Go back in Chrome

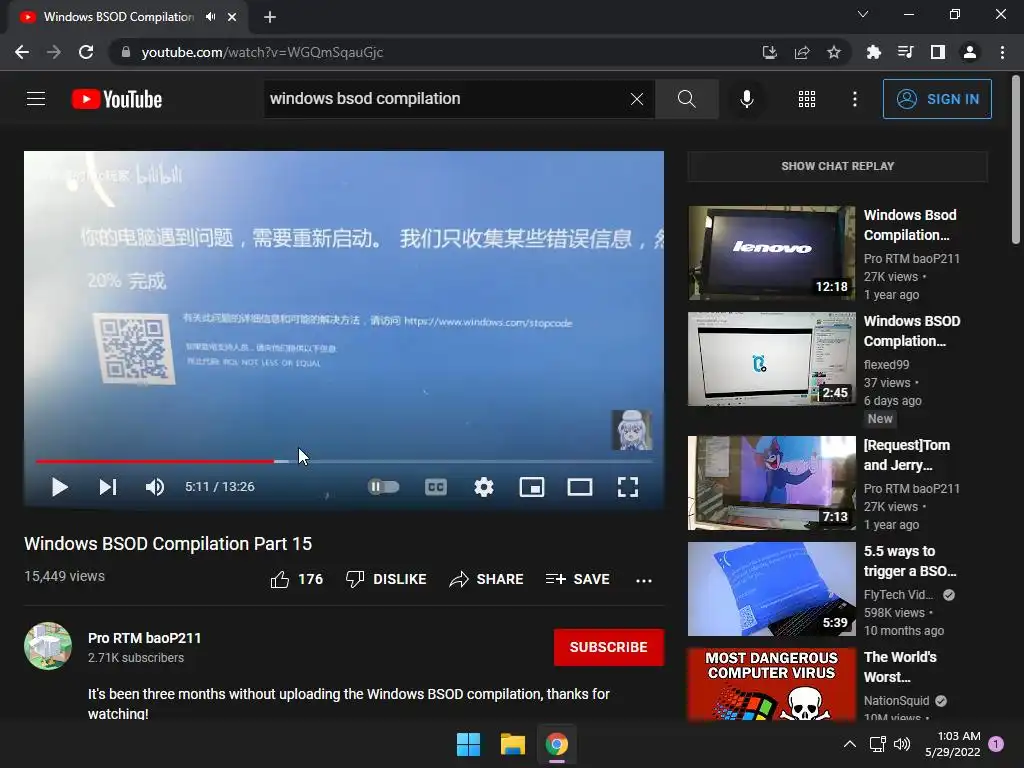(22, 52)
